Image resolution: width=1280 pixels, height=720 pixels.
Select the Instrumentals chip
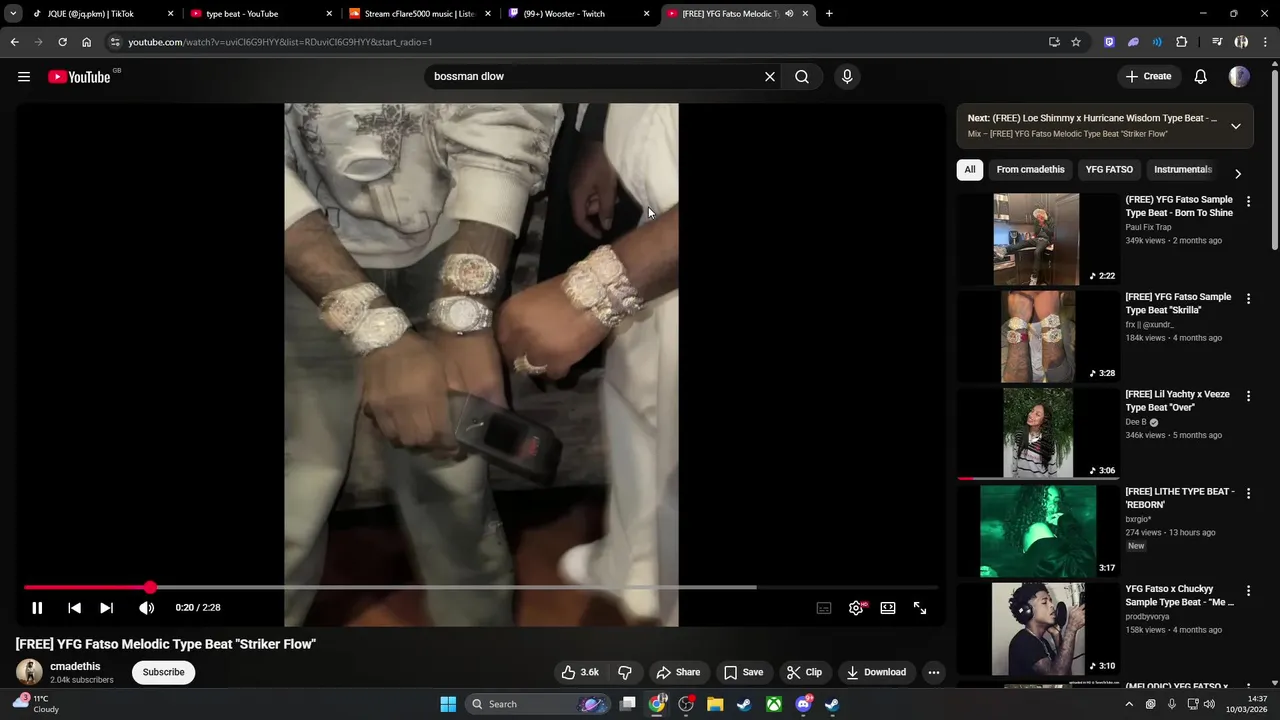pos(1183,170)
